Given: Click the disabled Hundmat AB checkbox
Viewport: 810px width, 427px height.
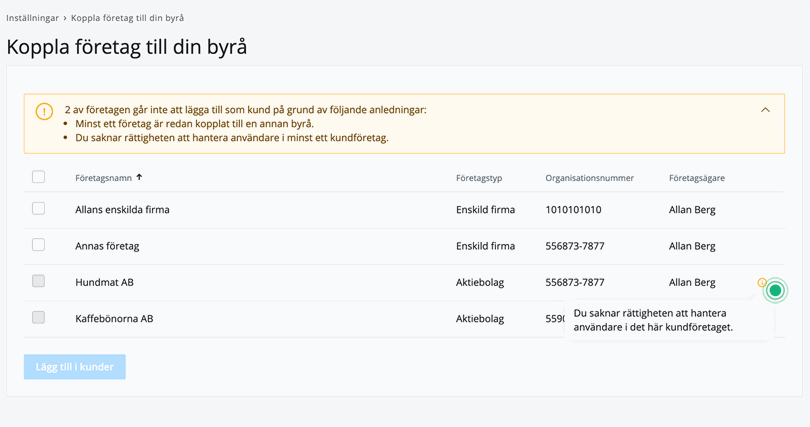Looking at the screenshot, I should click(38, 282).
